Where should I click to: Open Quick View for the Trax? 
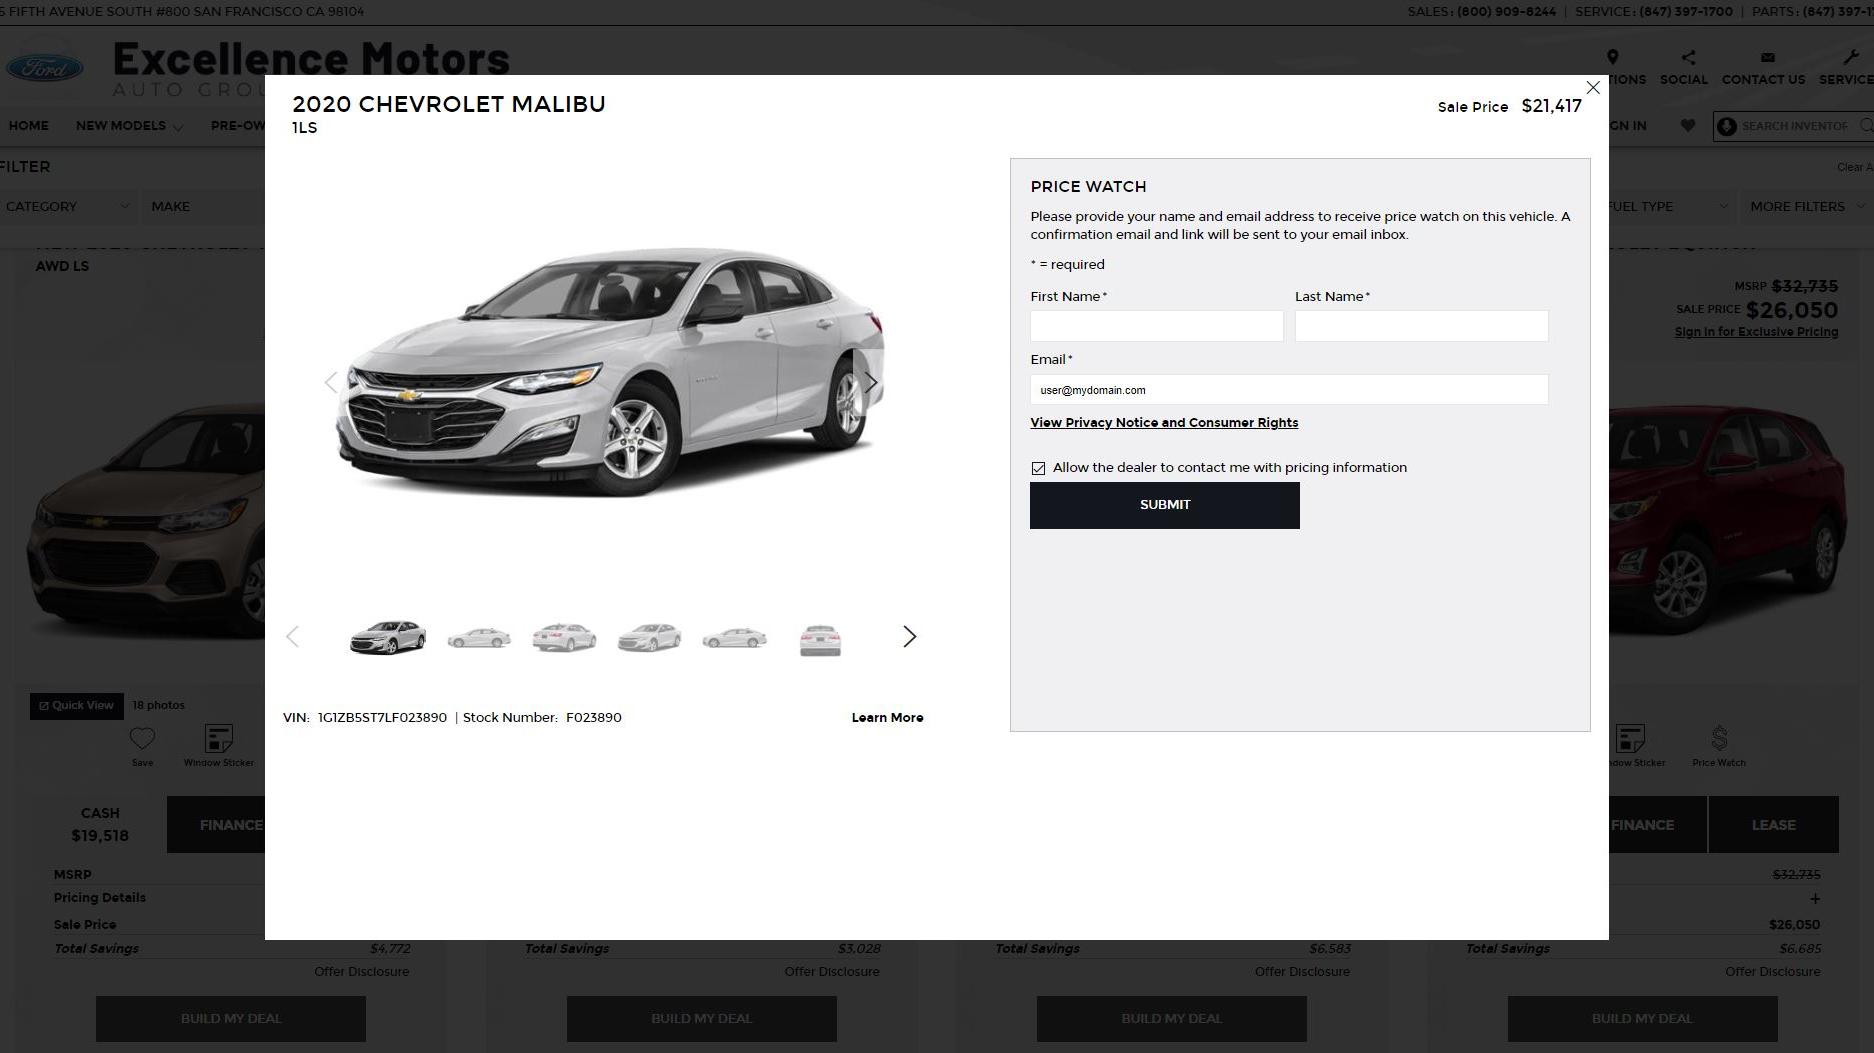click(x=77, y=706)
